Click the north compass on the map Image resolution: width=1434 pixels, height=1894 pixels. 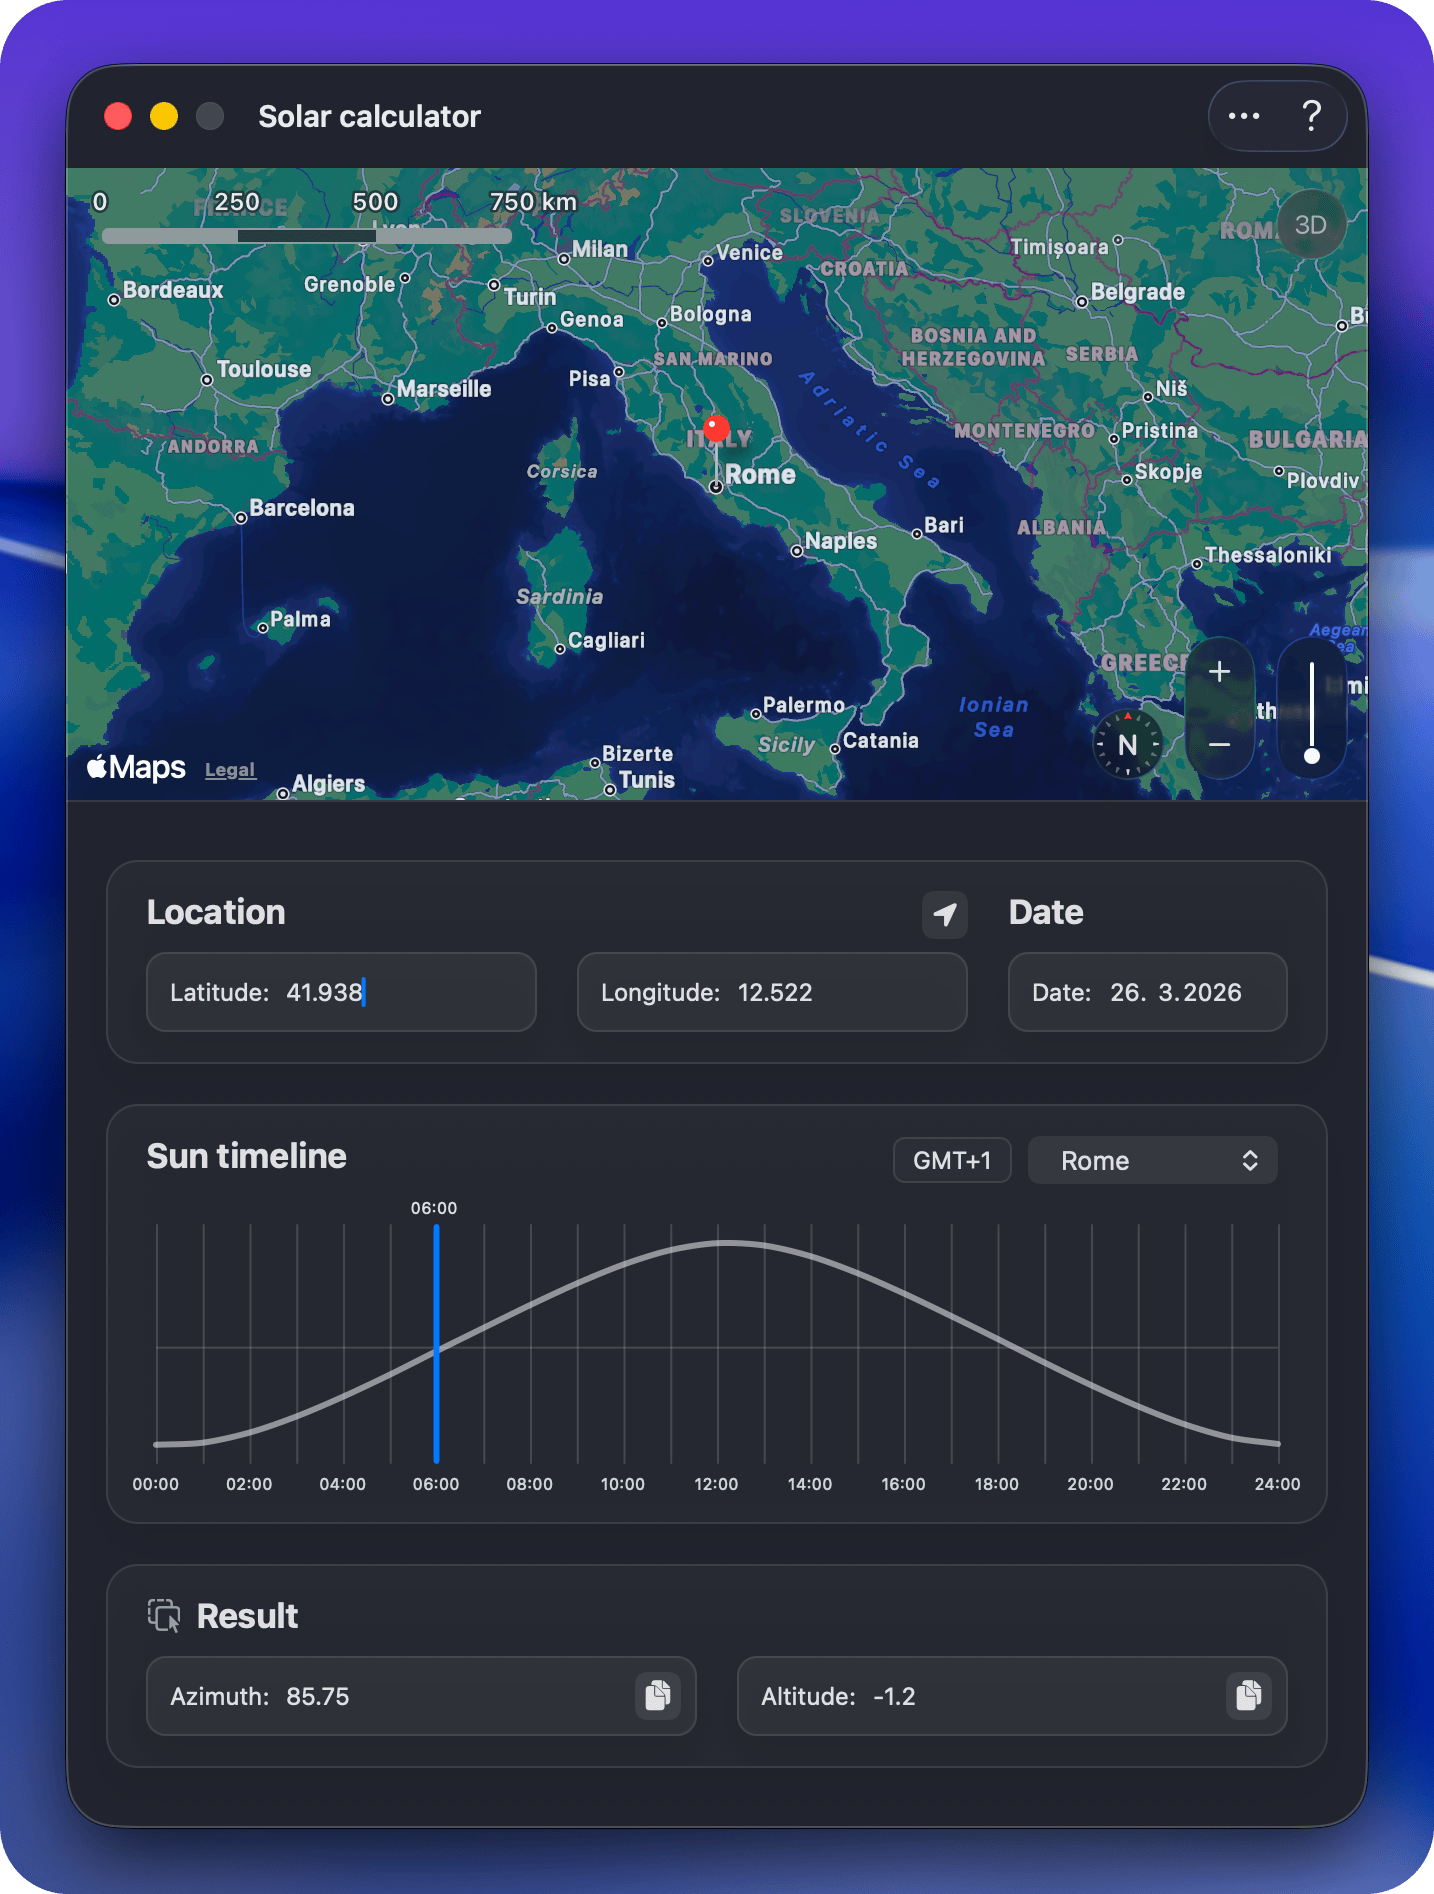coord(1128,744)
